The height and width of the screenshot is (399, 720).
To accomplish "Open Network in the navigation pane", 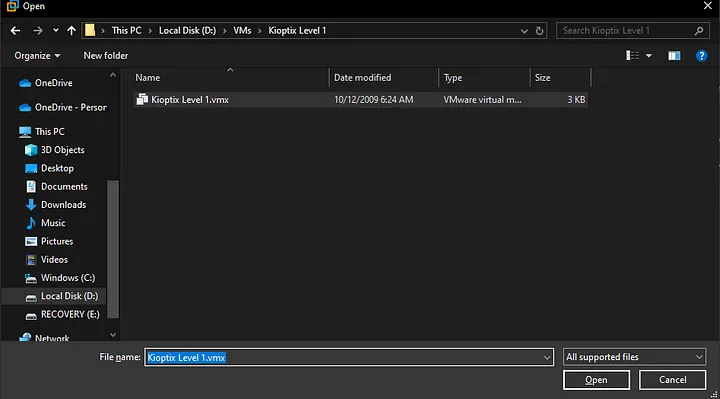I will click(44, 337).
